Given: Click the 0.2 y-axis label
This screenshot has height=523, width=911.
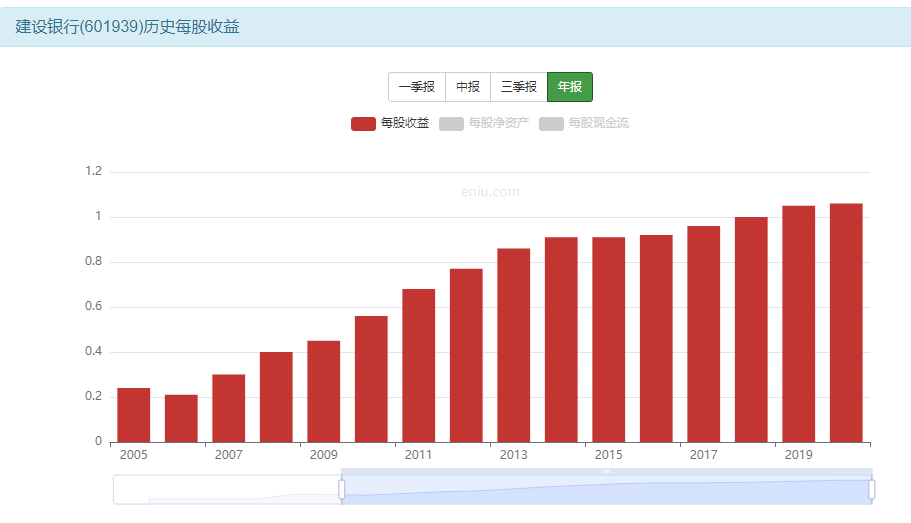Looking at the screenshot, I should click(94, 396).
